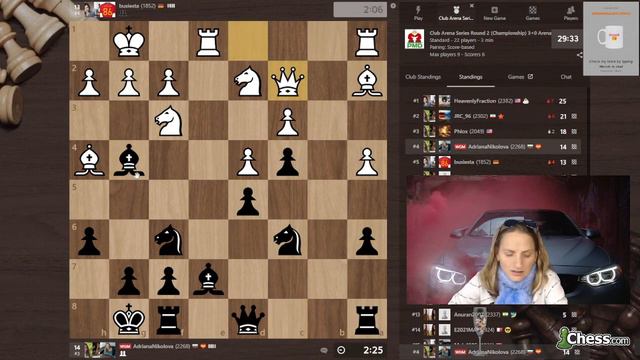Select the black knight on c6
The width and height of the screenshot is (640, 360).
(288, 239)
